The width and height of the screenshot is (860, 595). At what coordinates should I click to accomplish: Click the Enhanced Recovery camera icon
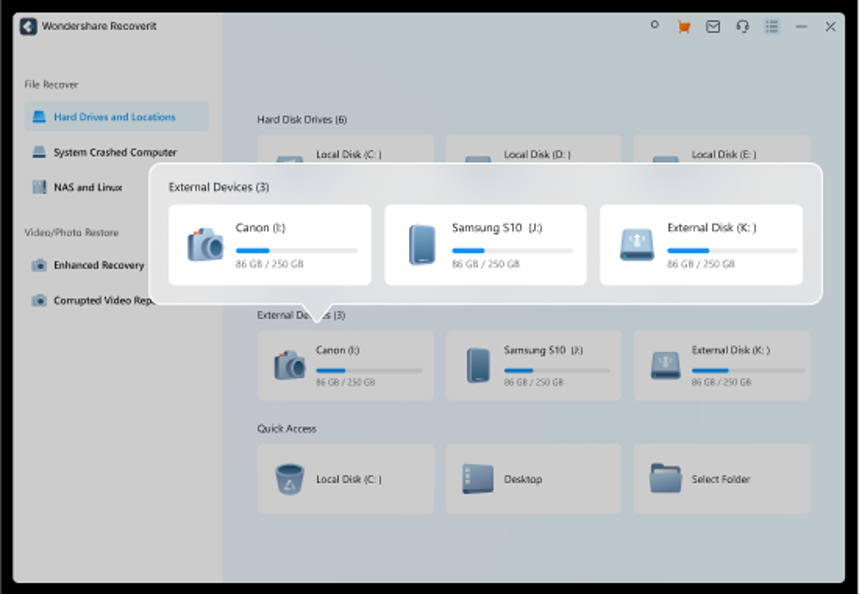(39, 265)
